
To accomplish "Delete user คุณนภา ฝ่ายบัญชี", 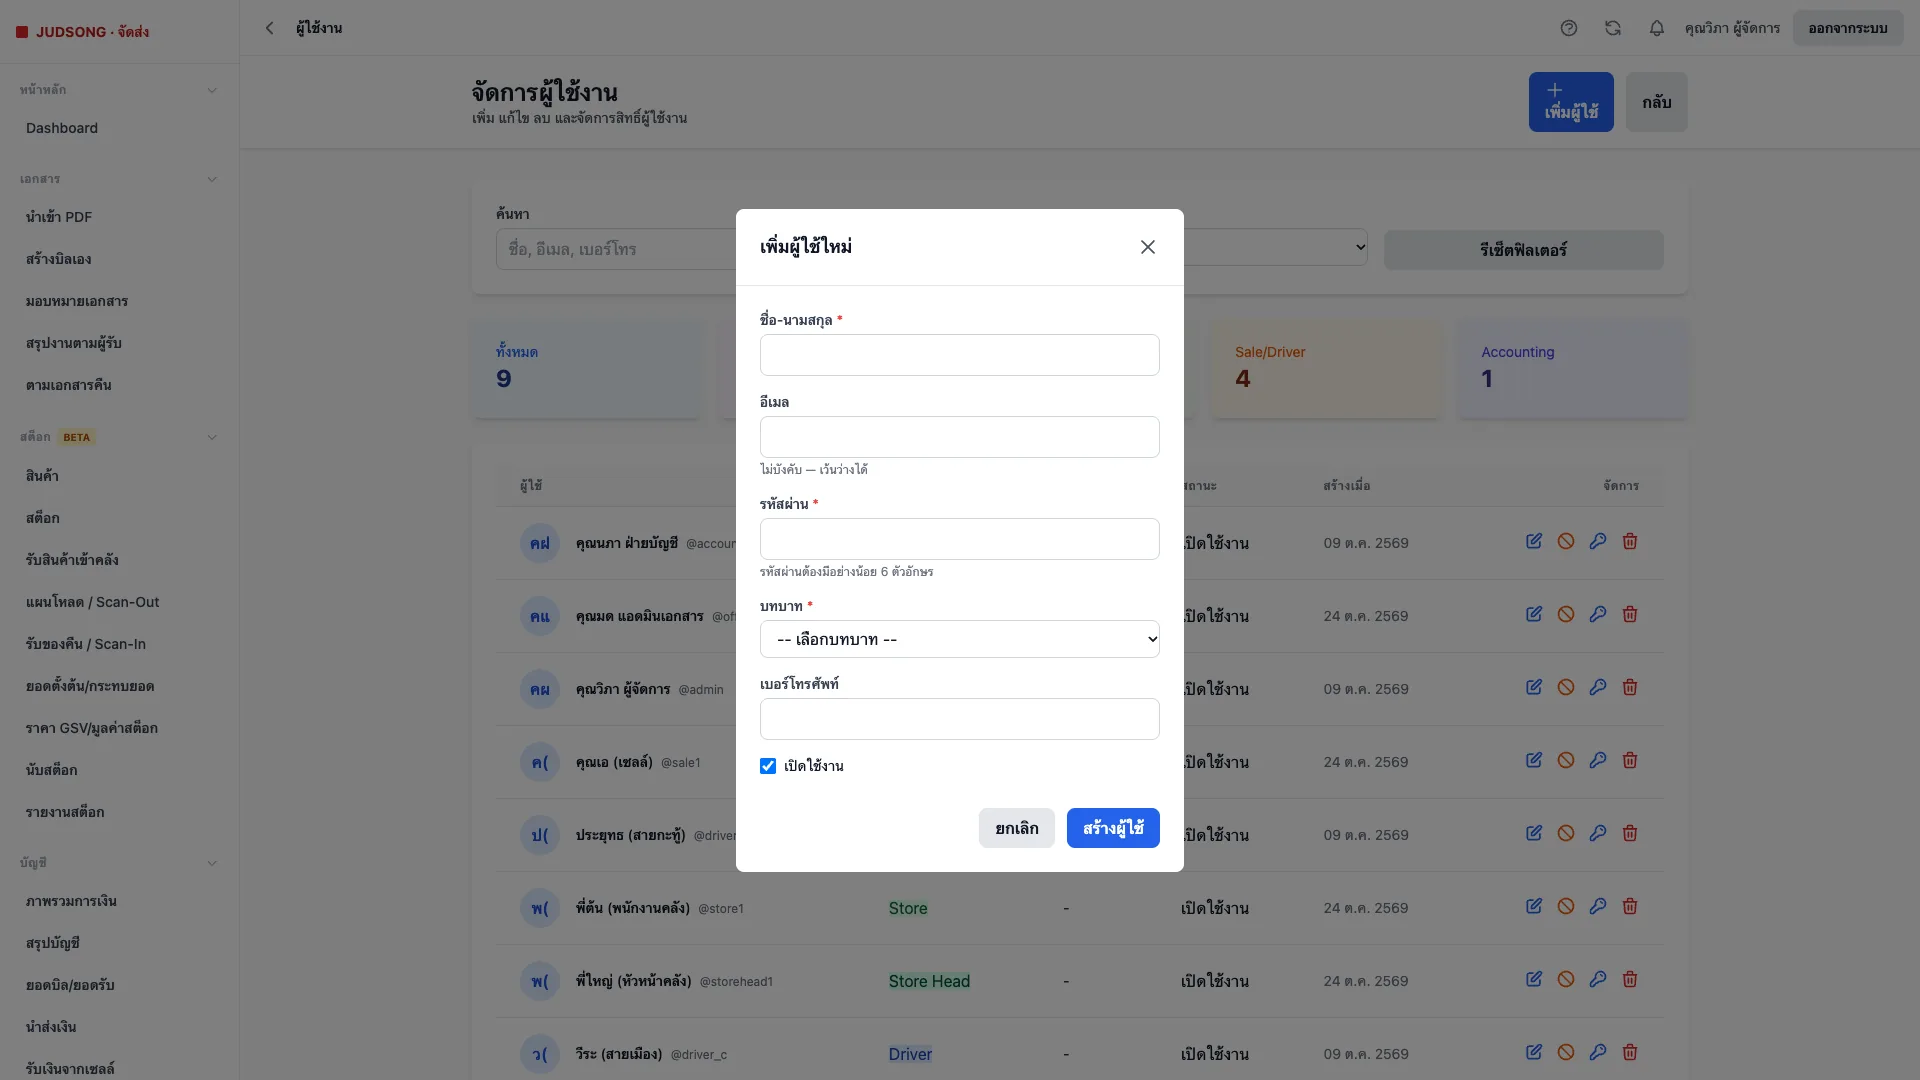I will coord(1629,541).
